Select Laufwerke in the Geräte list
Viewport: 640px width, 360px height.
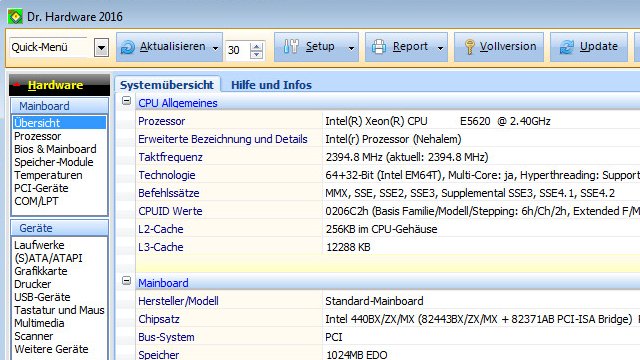[x=39, y=245]
